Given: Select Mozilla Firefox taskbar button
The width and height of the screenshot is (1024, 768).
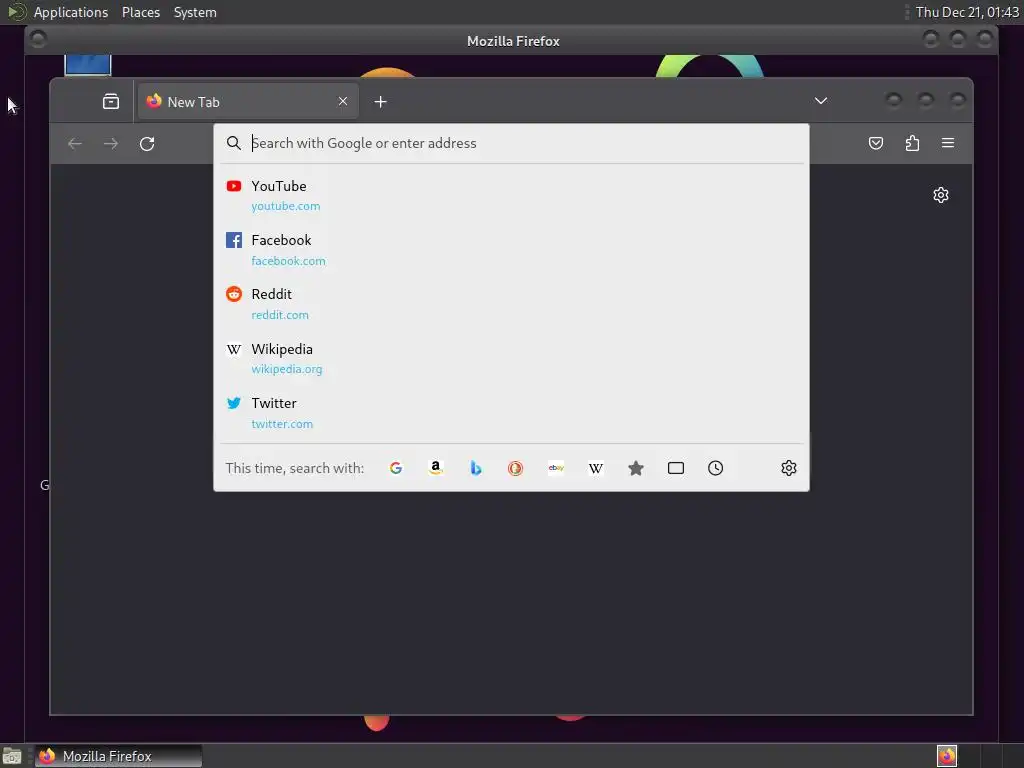Looking at the screenshot, I should [x=118, y=756].
